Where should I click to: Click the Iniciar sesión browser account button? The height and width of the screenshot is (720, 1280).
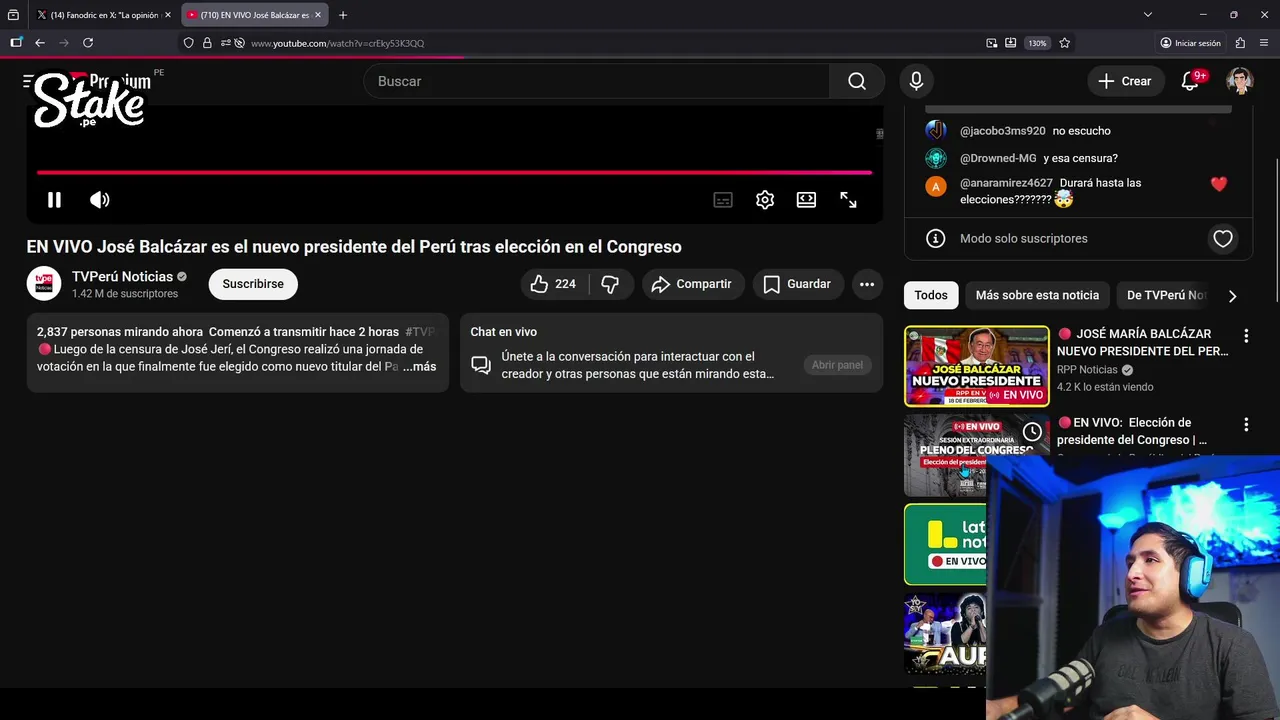tap(1190, 43)
